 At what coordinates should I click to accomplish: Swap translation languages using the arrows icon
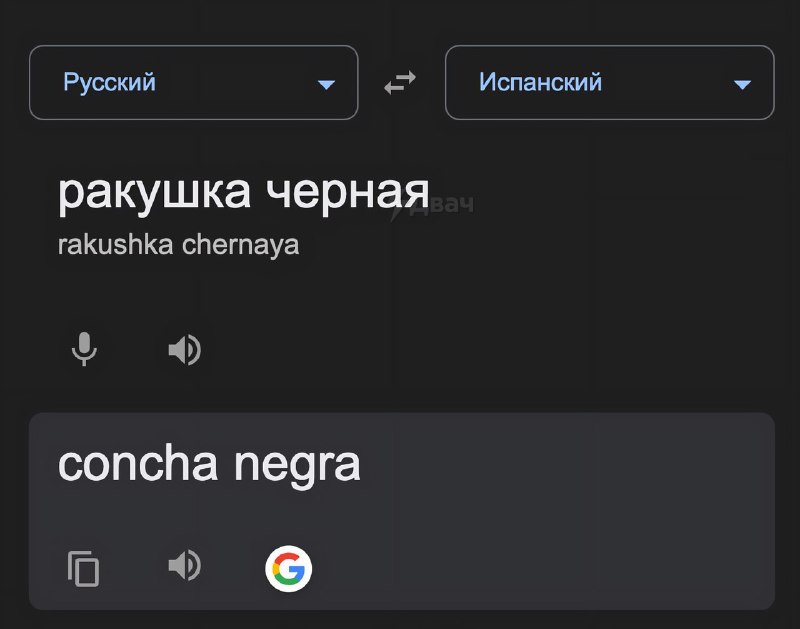click(x=399, y=83)
